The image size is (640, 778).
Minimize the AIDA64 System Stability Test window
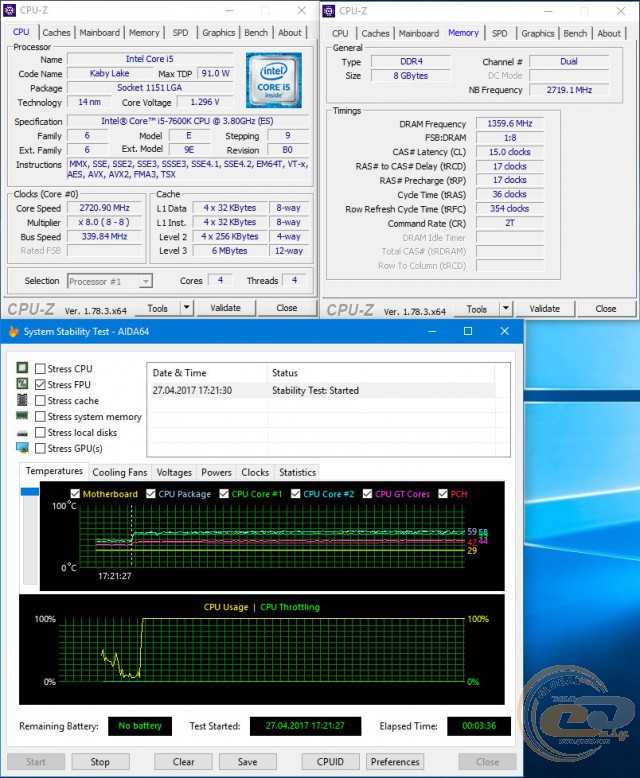432,331
